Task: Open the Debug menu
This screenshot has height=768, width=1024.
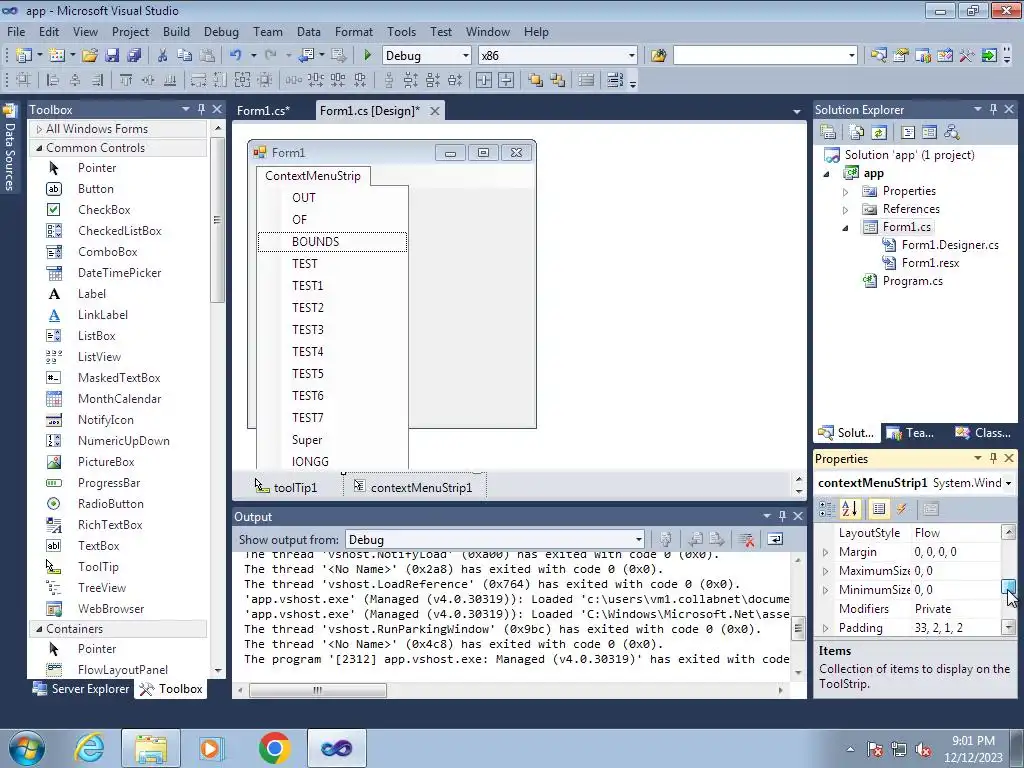Action: point(221,31)
